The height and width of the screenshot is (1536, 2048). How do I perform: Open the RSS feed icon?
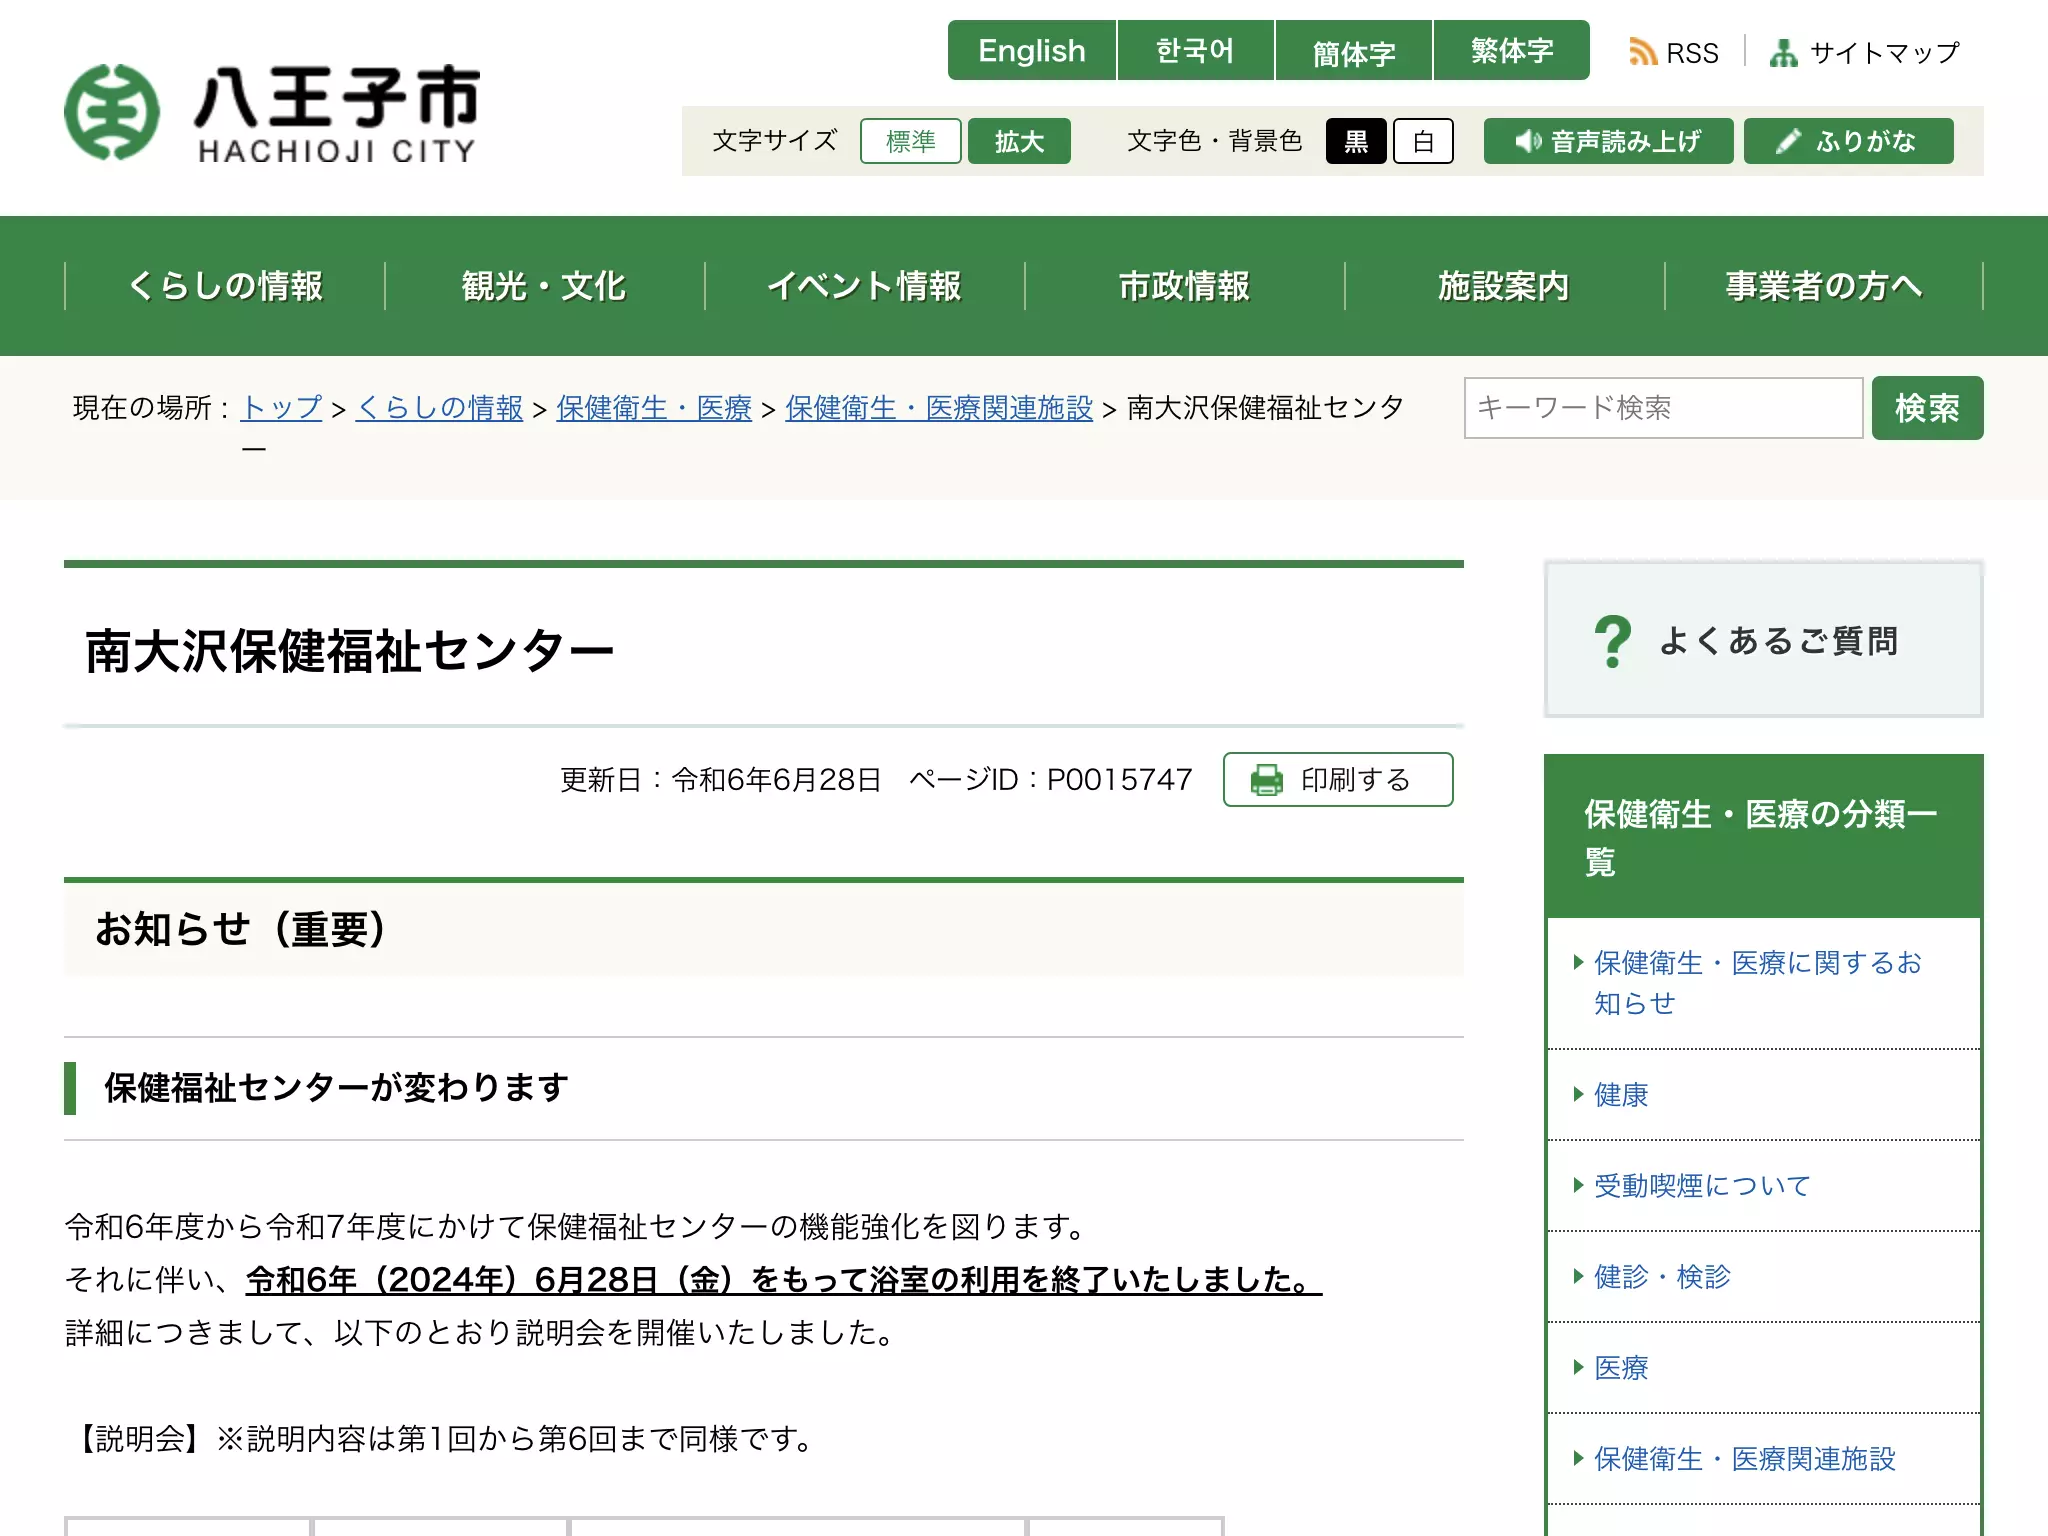pos(1642,52)
